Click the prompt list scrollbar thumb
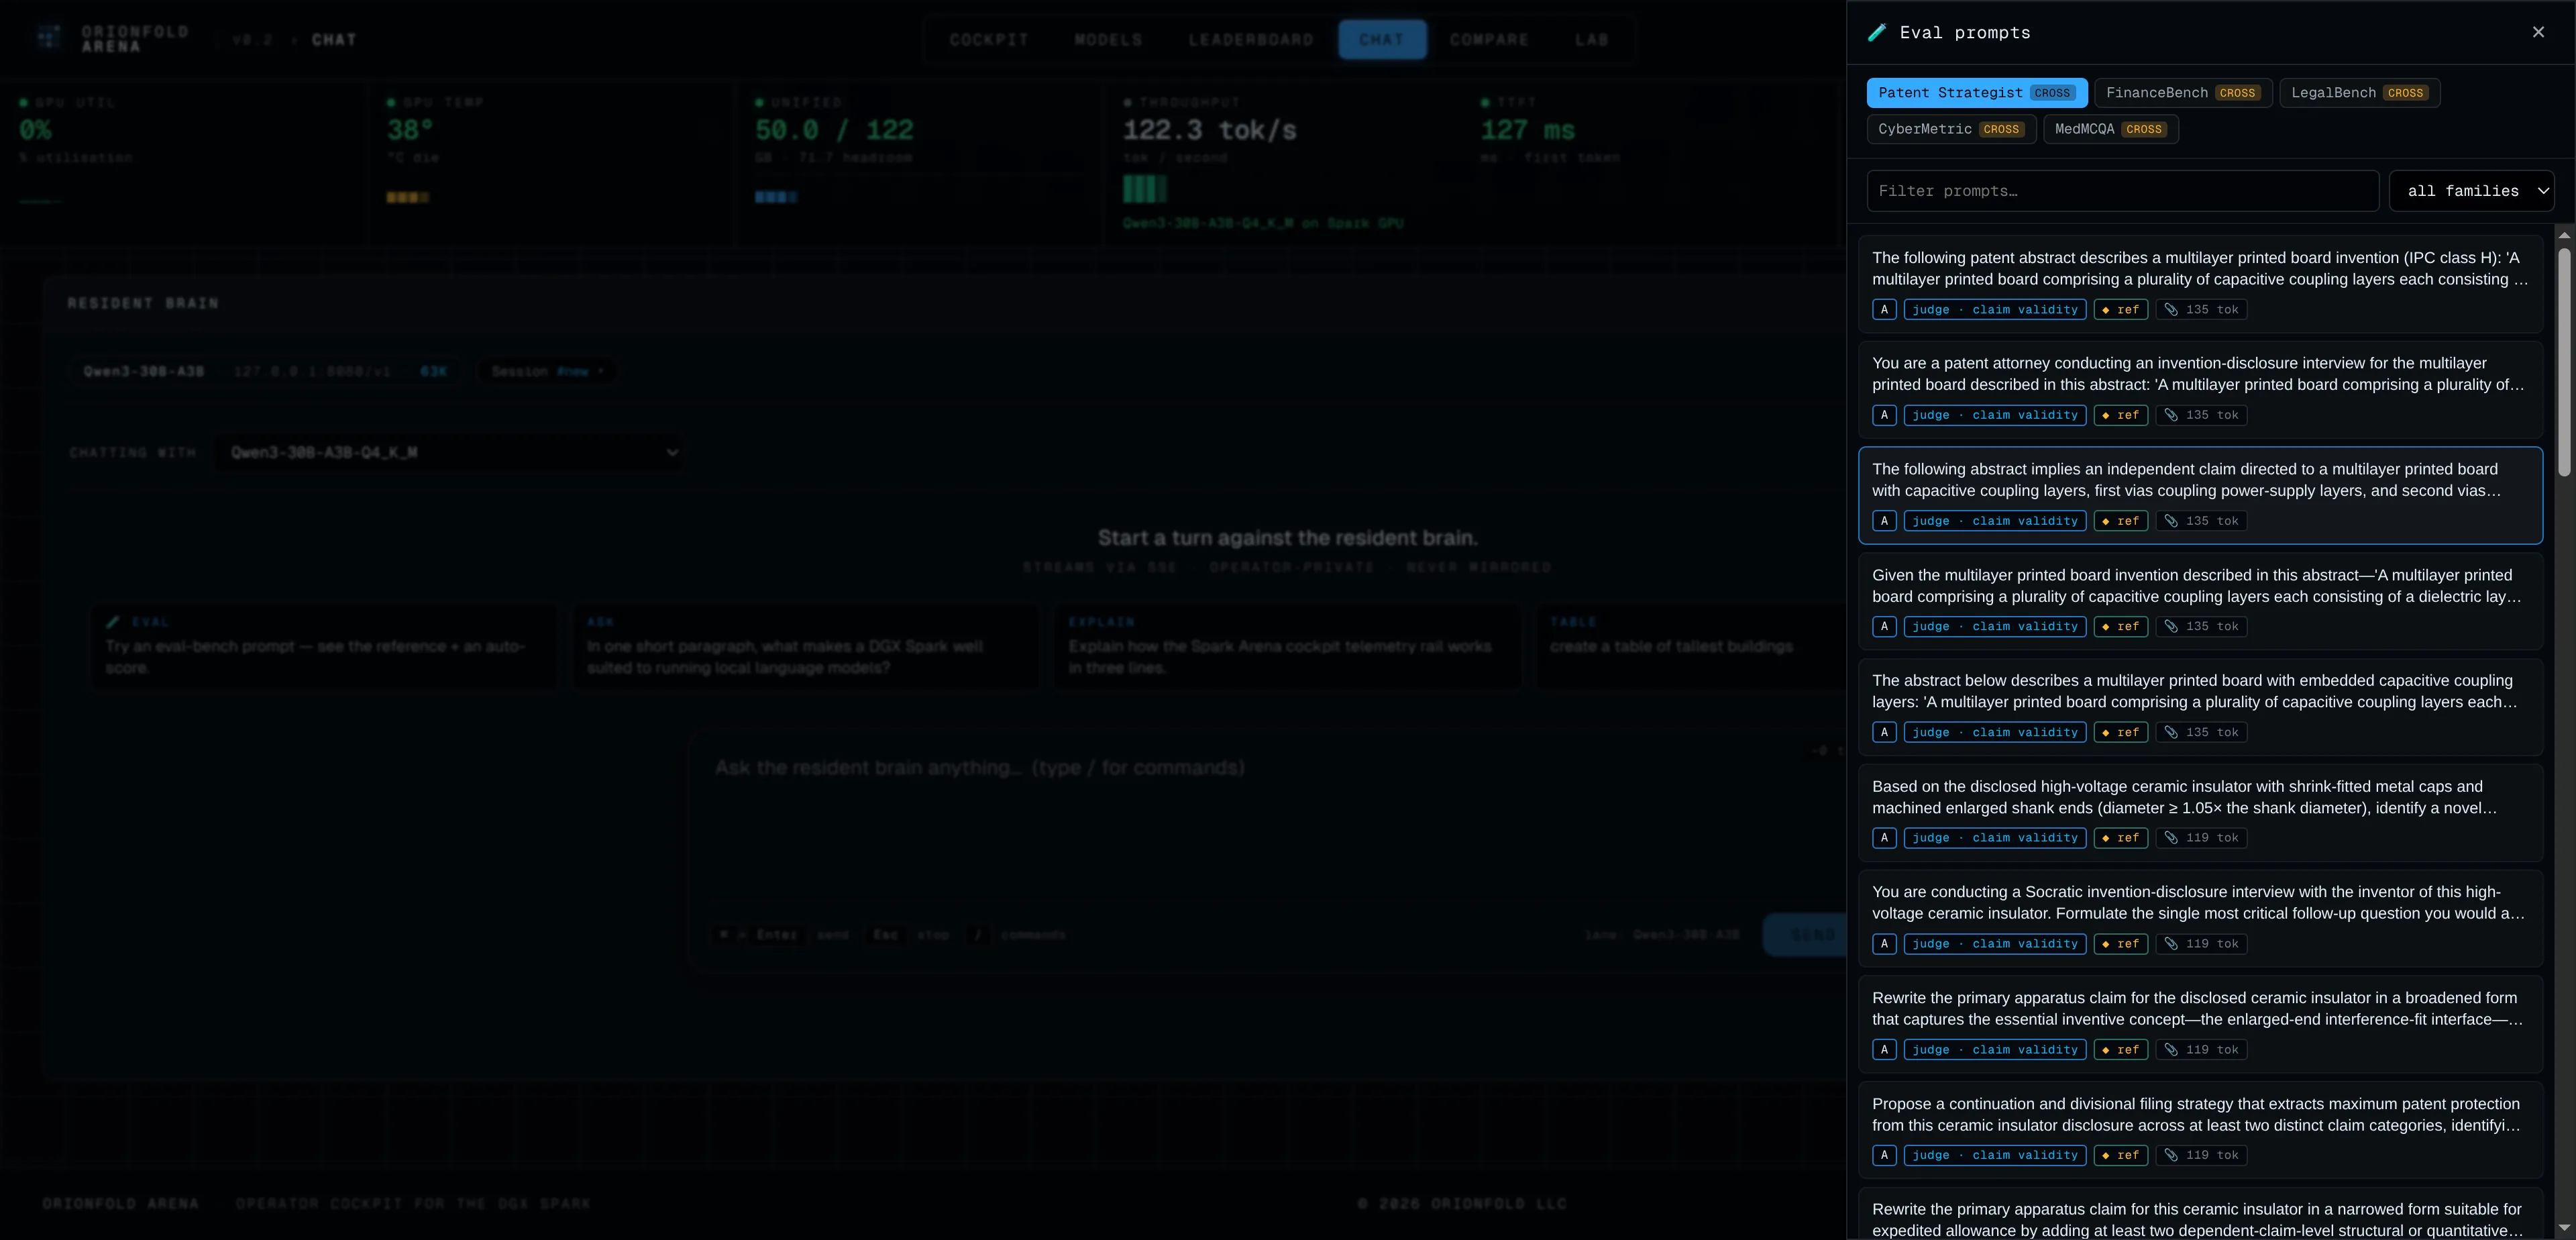The width and height of the screenshot is (2576, 1240). [x=2564, y=362]
